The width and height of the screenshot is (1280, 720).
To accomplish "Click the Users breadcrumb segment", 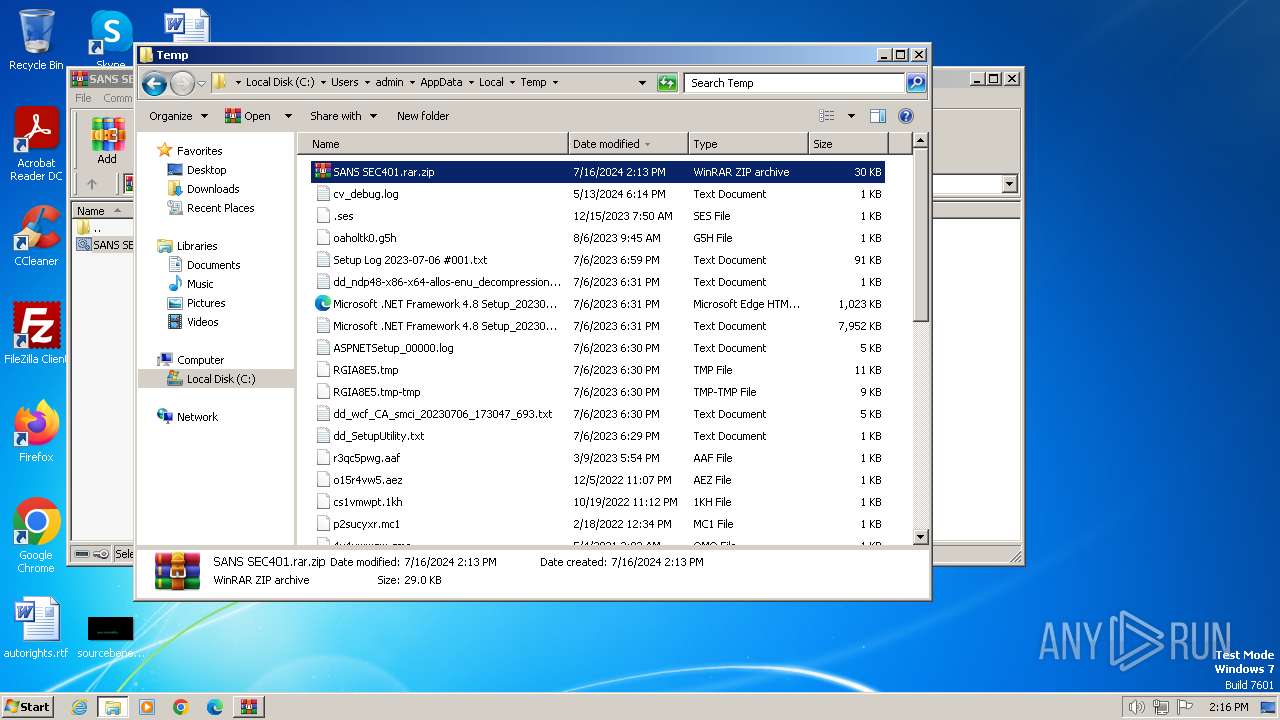I will click(x=344, y=83).
